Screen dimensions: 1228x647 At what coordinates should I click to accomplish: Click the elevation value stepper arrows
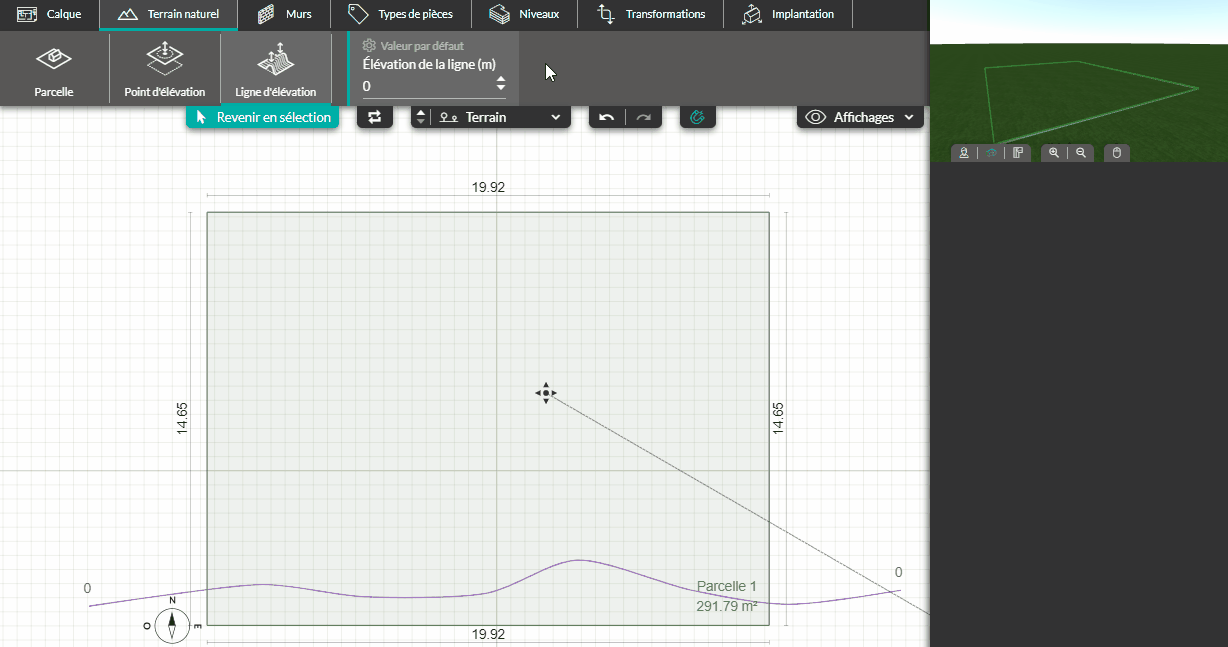pyautogui.click(x=501, y=86)
